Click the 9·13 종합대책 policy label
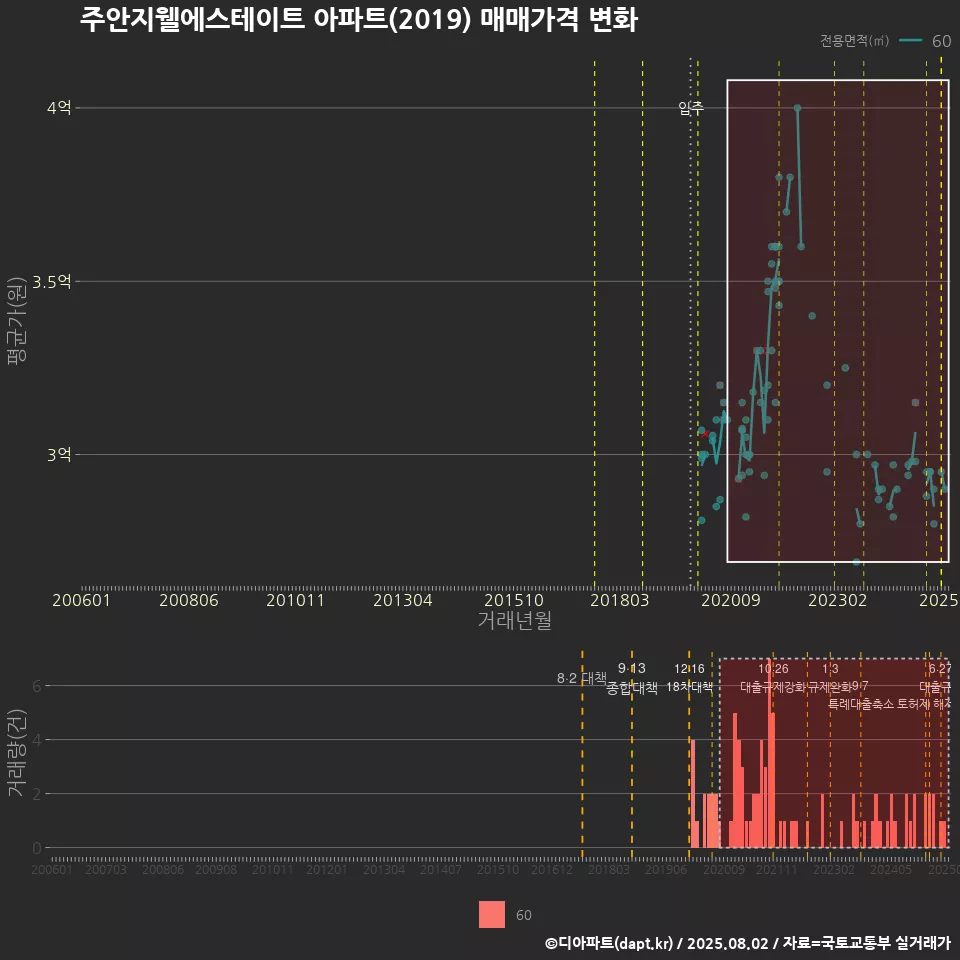 (x=632, y=678)
